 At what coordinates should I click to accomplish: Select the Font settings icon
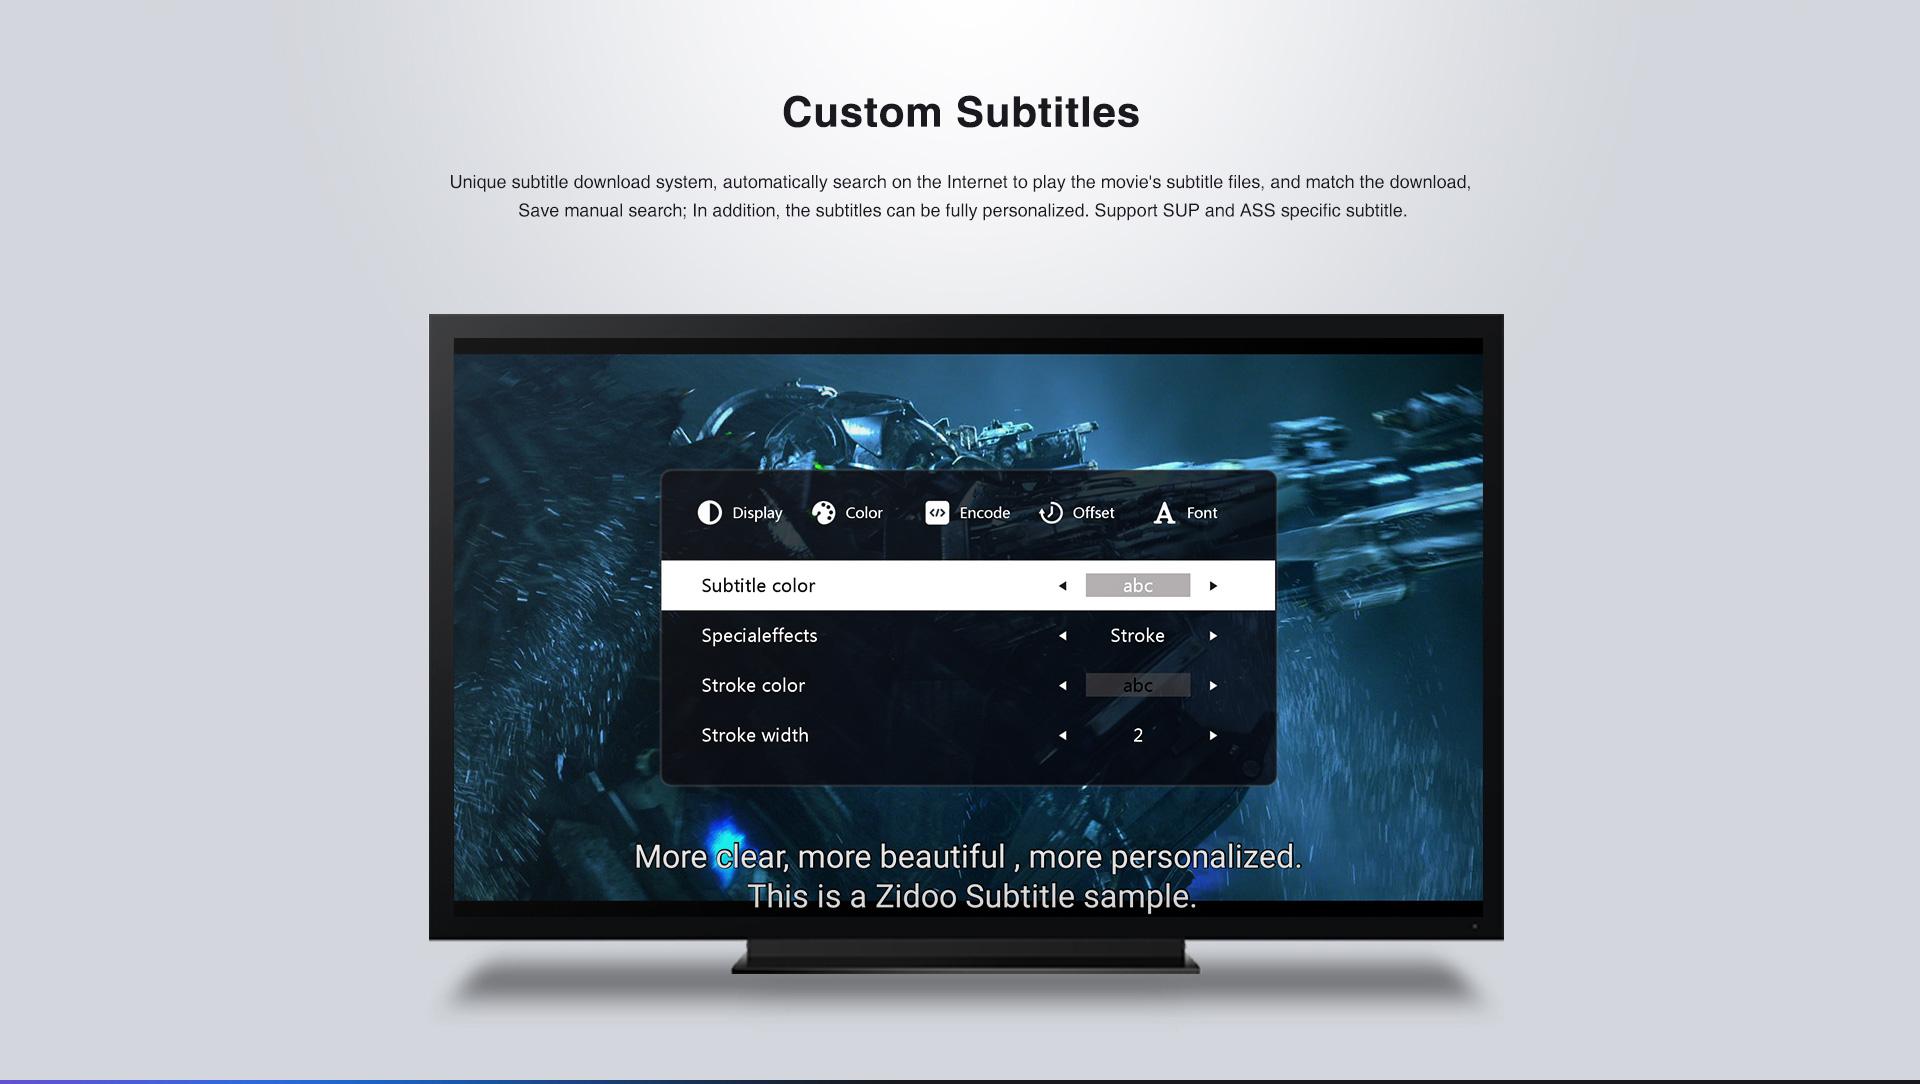(x=1163, y=513)
